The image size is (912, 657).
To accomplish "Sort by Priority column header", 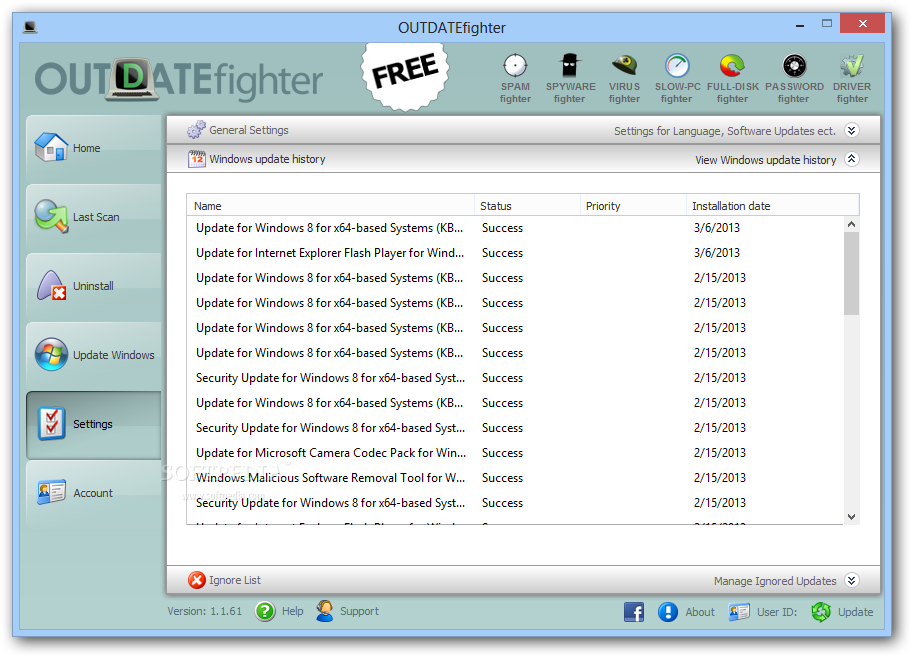I will click(x=633, y=206).
